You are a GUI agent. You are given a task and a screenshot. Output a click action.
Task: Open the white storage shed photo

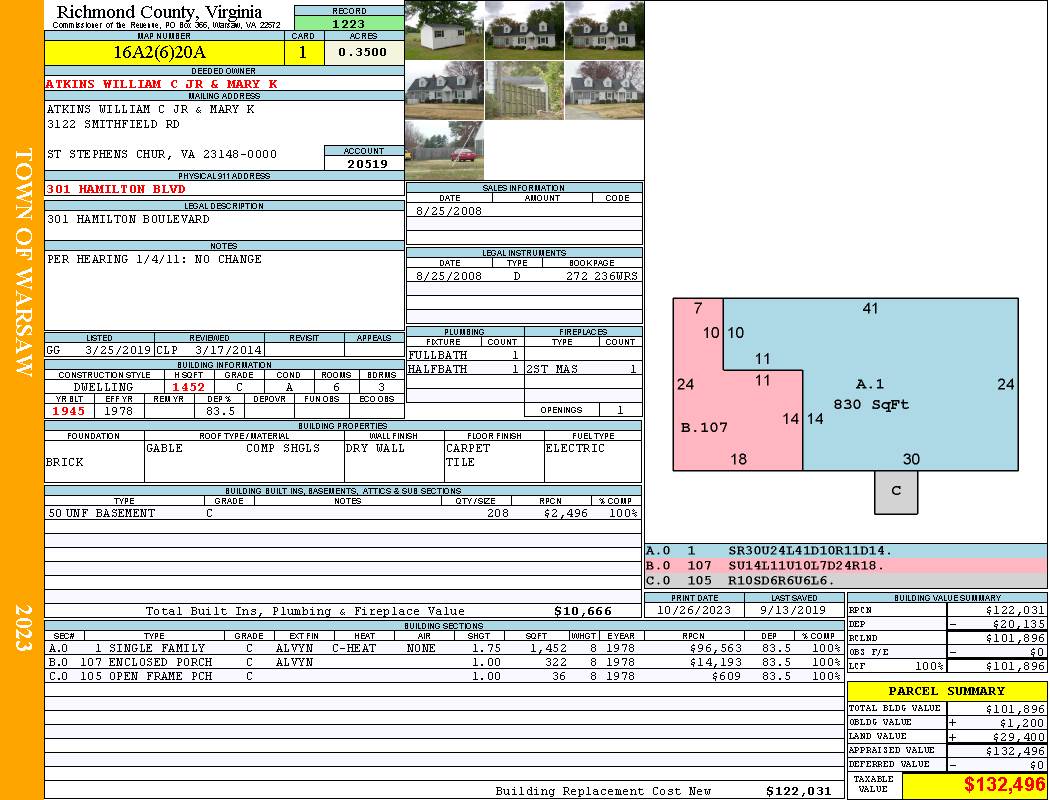444,30
